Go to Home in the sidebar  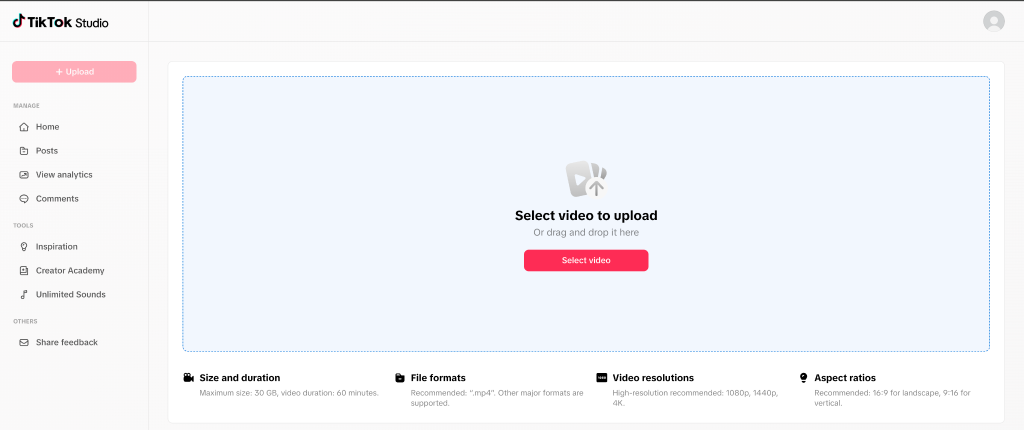click(x=47, y=127)
